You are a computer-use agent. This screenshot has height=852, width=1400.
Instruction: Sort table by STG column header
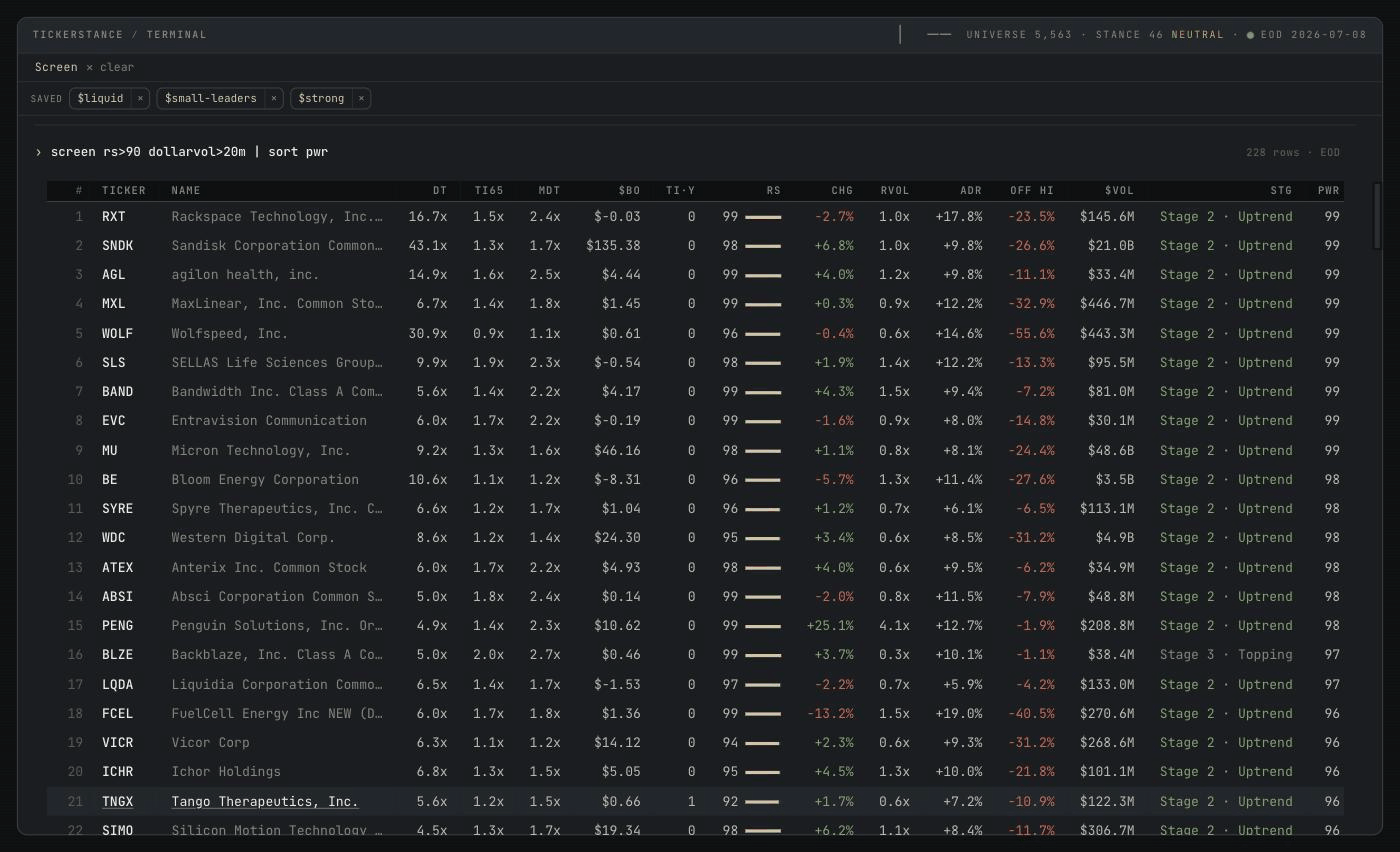tap(1281, 190)
